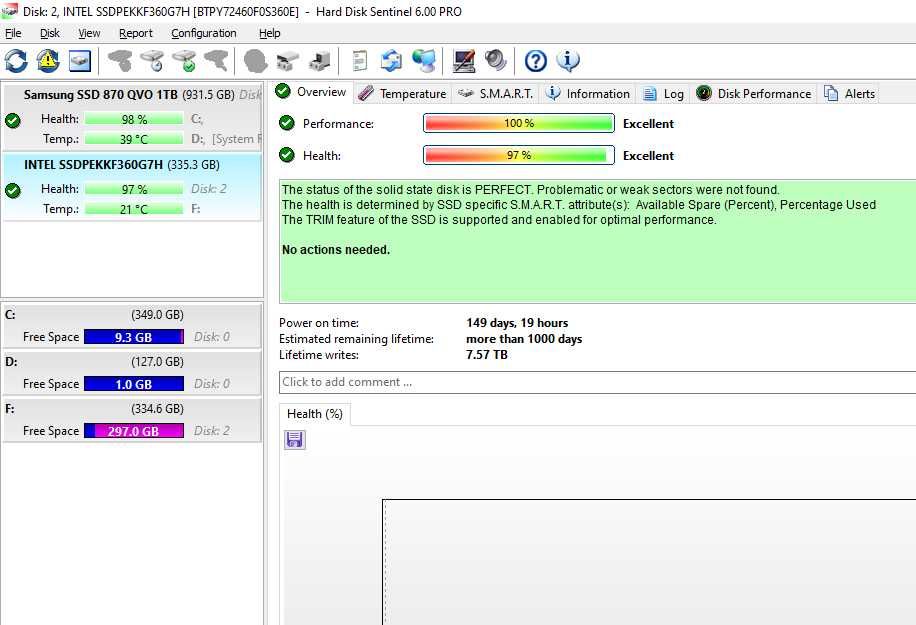Viewport: 916px width, 625px height.
Task: Click the green status check for Samsung SSD
Action: 12,120
